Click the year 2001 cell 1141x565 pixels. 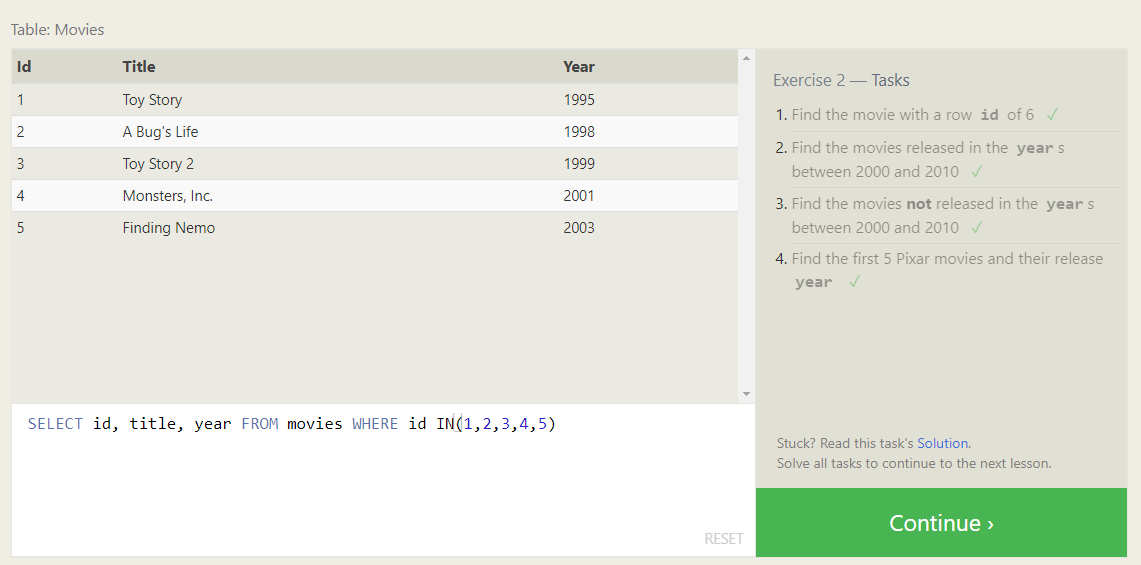(579, 196)
